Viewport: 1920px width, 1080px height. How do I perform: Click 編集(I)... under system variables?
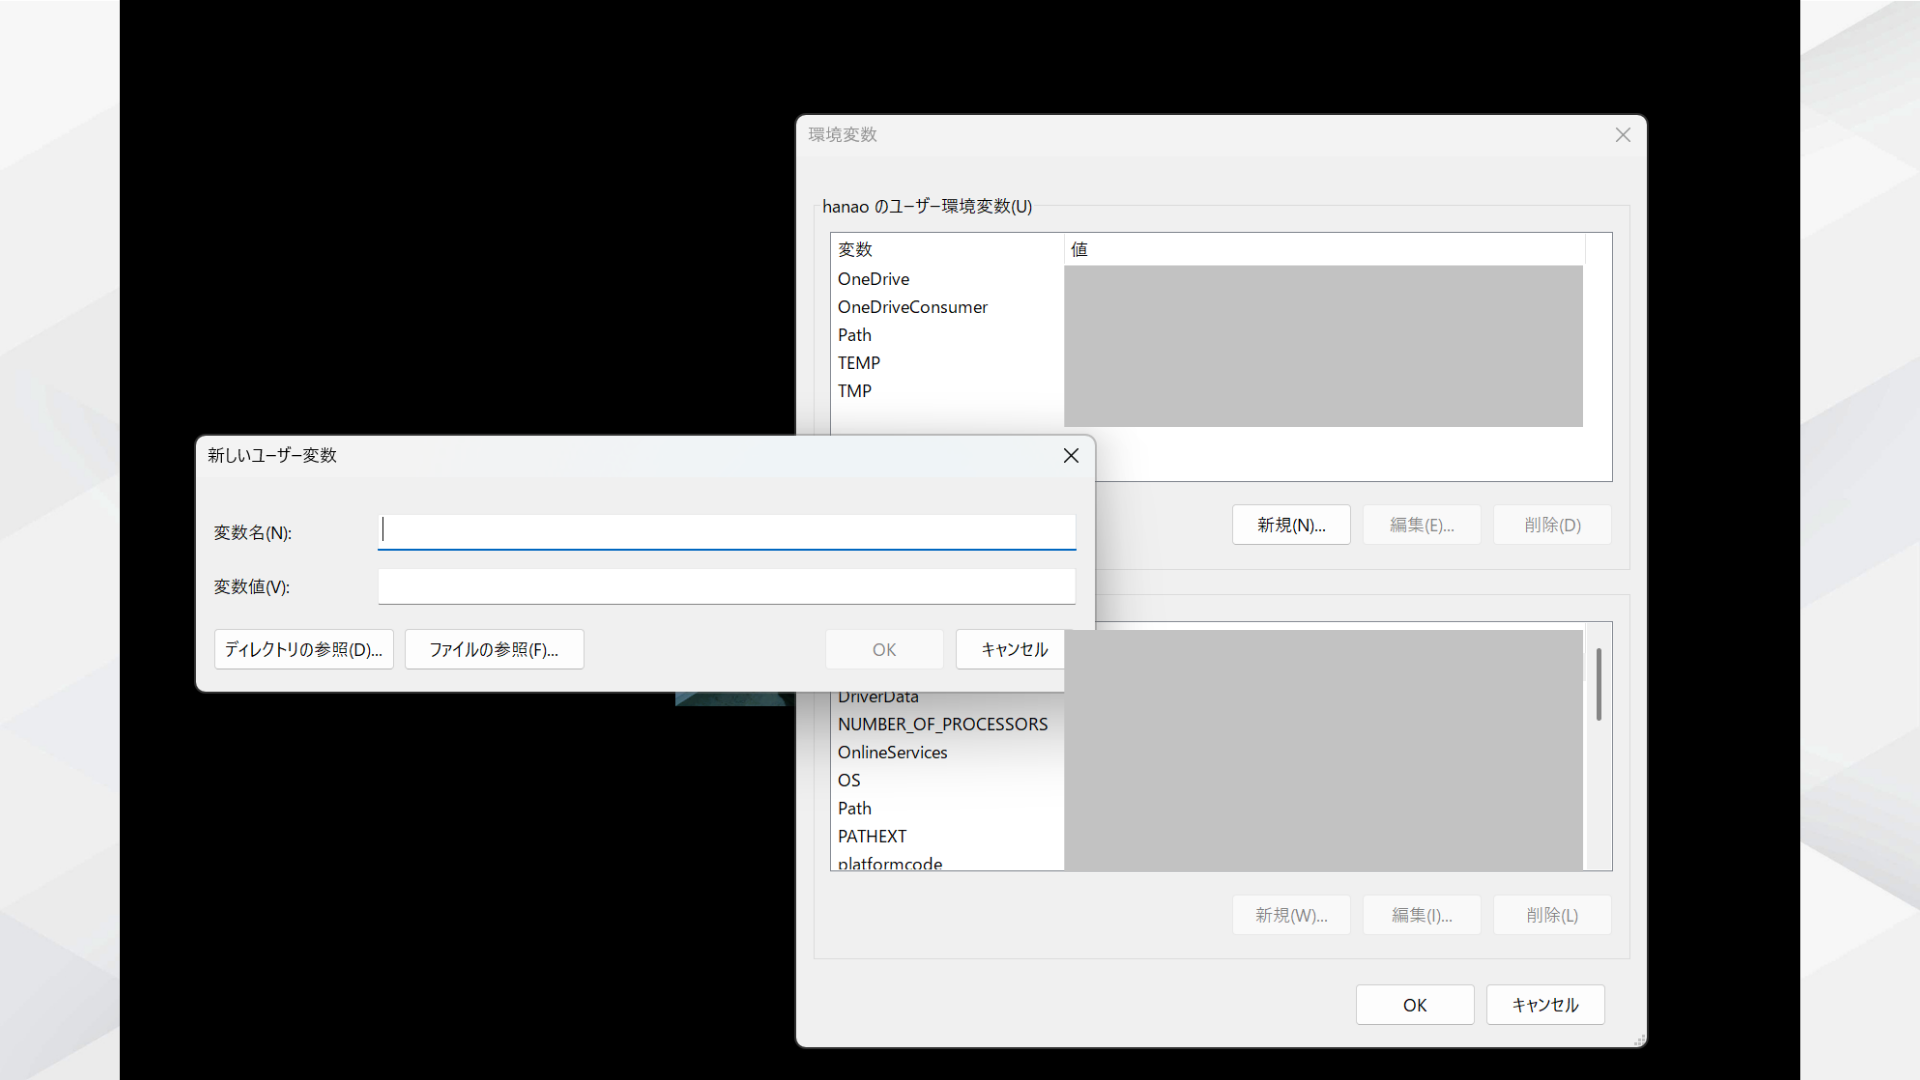coord(1422,915)
